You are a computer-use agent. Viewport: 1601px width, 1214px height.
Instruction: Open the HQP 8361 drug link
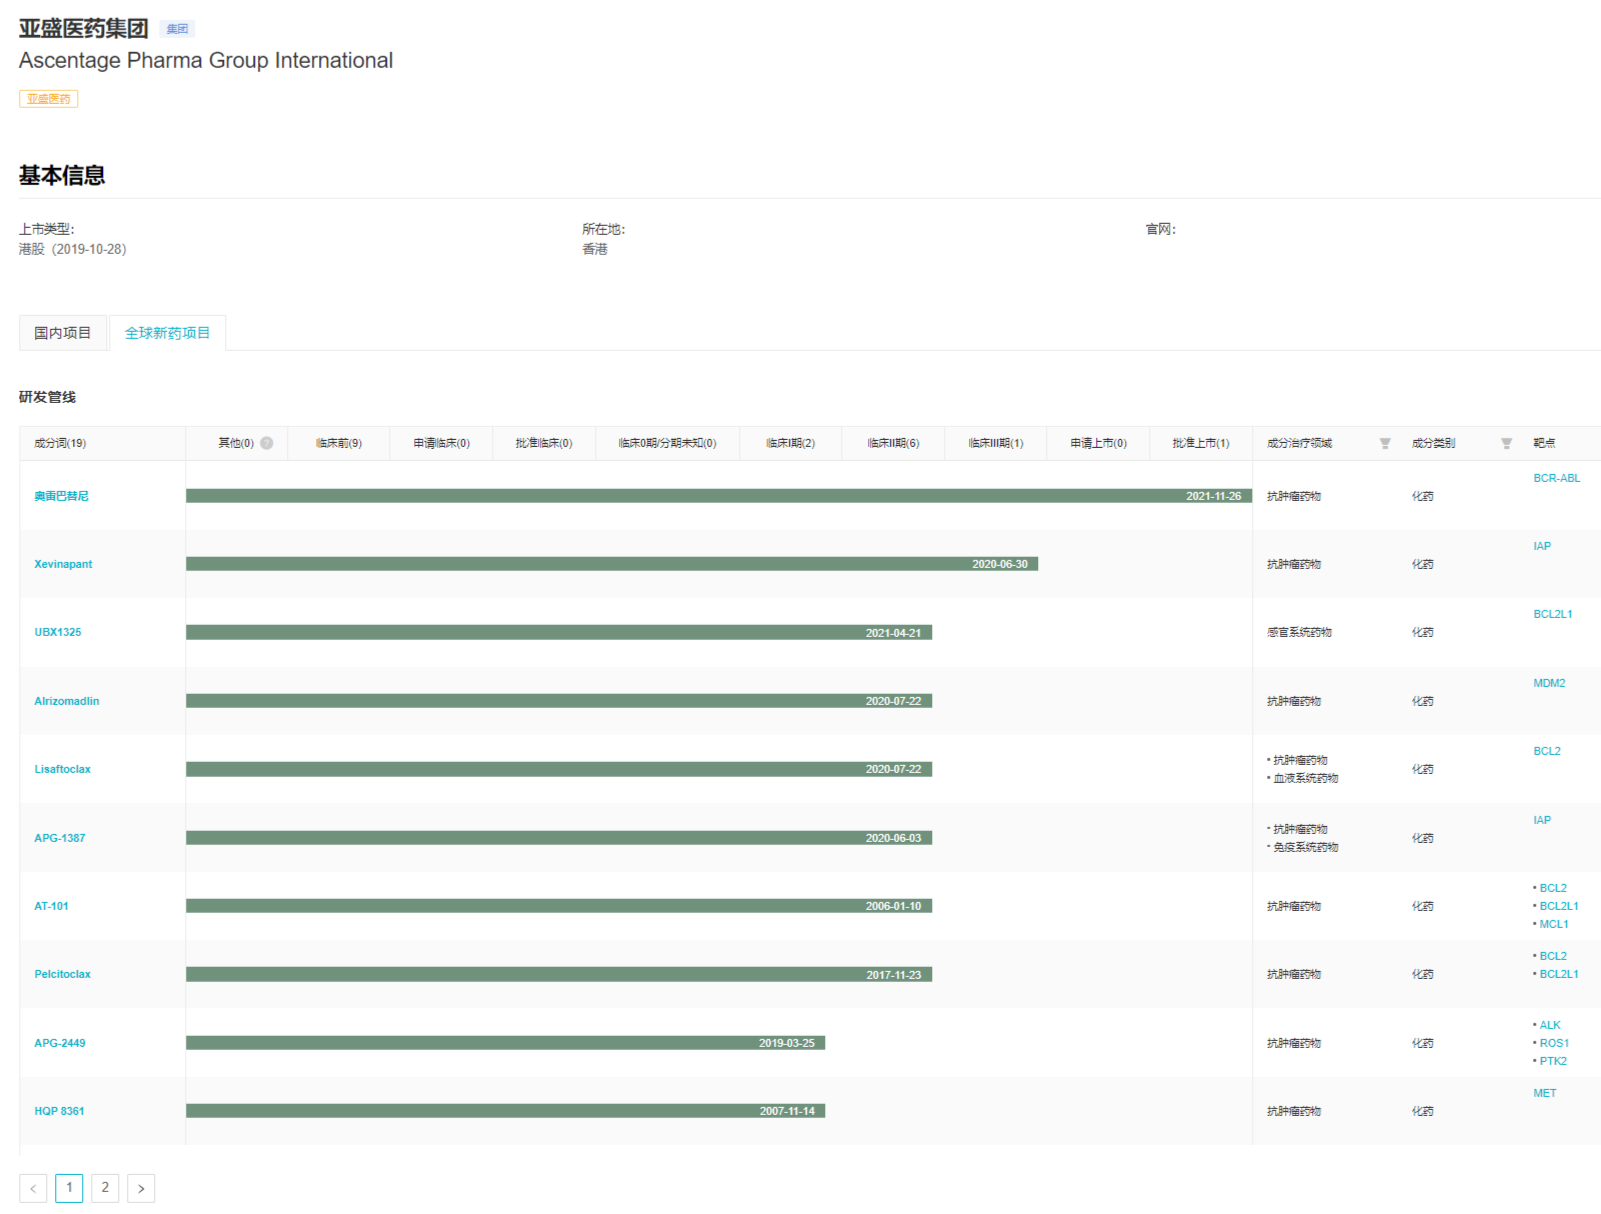(59, 1111)
